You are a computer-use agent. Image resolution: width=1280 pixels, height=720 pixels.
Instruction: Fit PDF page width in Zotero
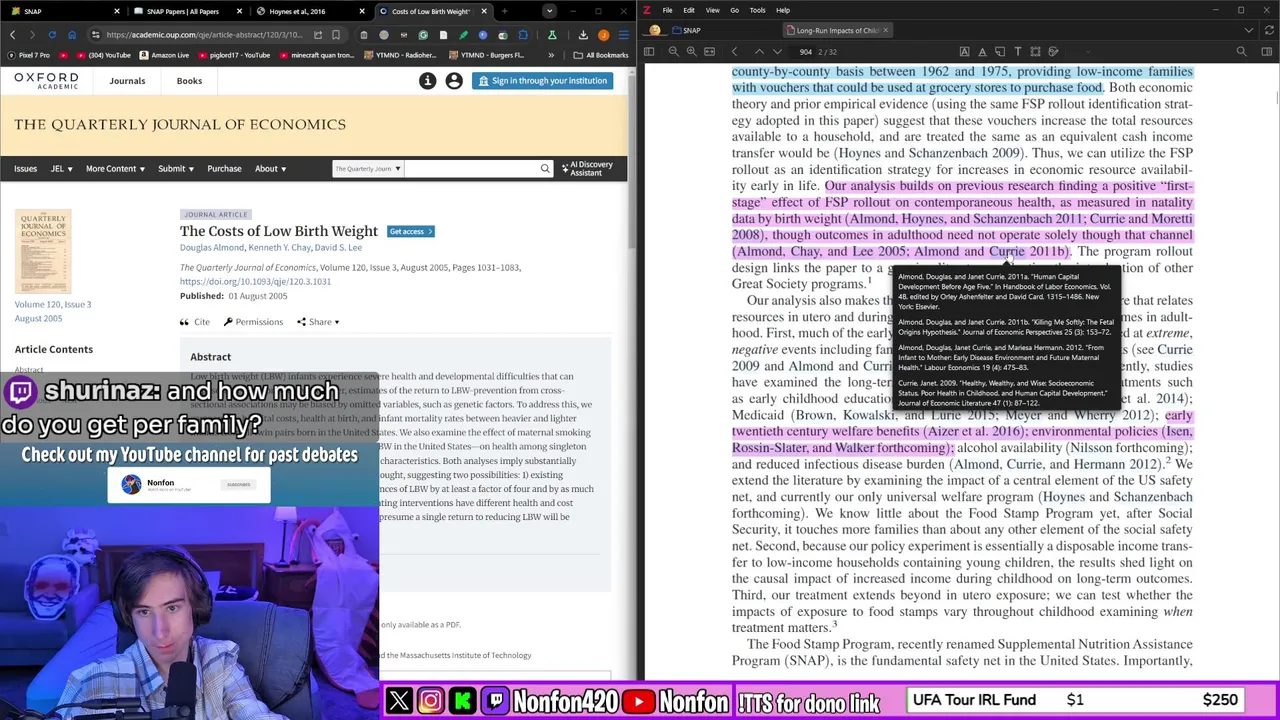click(x=709, y=51)
